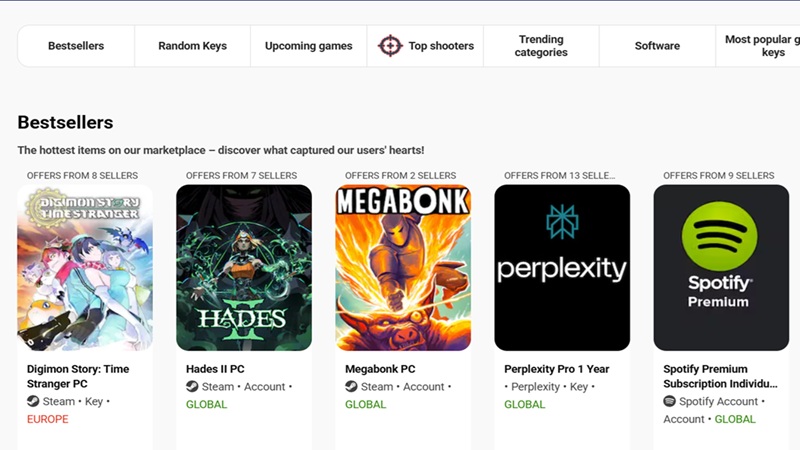Select the Random Keys tab
The height and width of the screenshot is (450, 800).
click(192, 46)
